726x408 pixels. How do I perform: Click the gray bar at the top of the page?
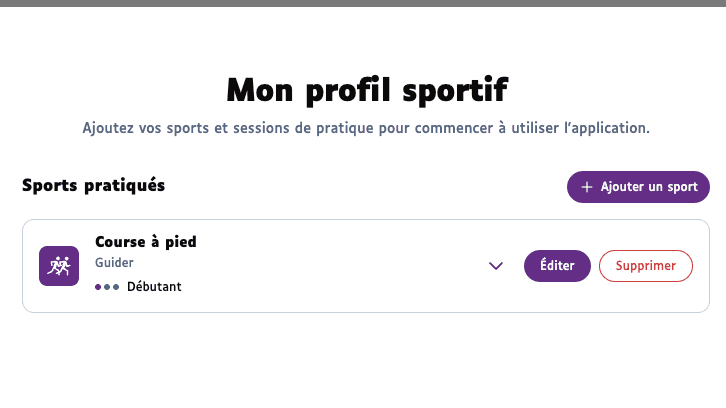(363, 3)
